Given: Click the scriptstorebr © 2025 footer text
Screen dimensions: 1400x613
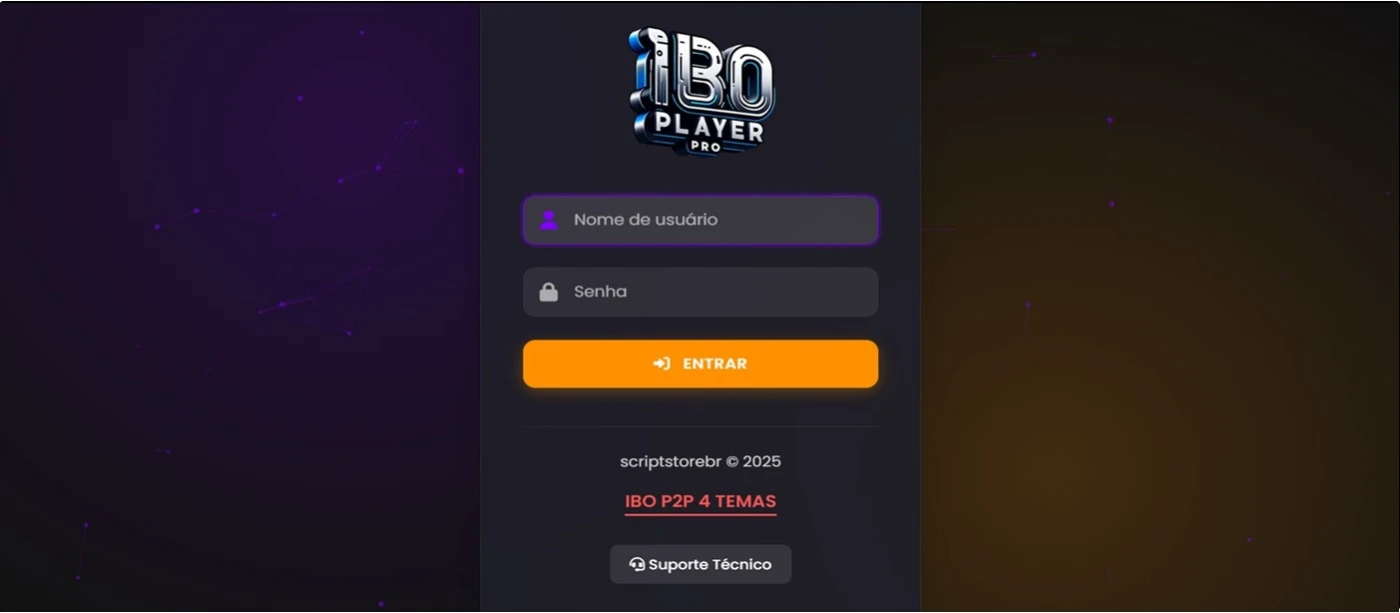Looking at the screenshot, I should 700,462.
